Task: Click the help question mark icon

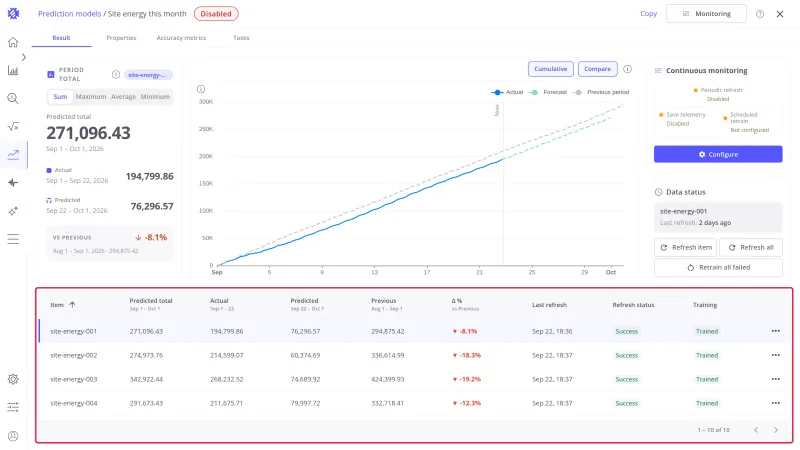Action: point(760,14)
